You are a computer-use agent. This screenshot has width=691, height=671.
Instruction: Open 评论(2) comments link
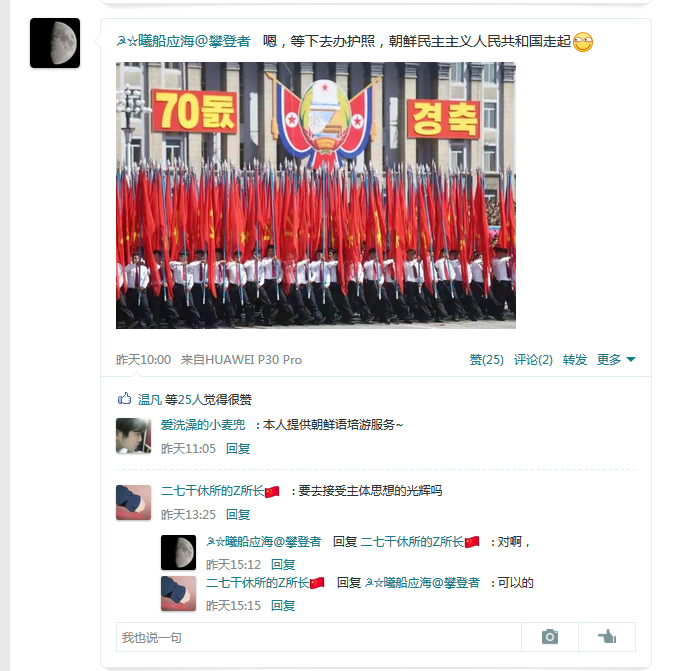tap(533, 360)
